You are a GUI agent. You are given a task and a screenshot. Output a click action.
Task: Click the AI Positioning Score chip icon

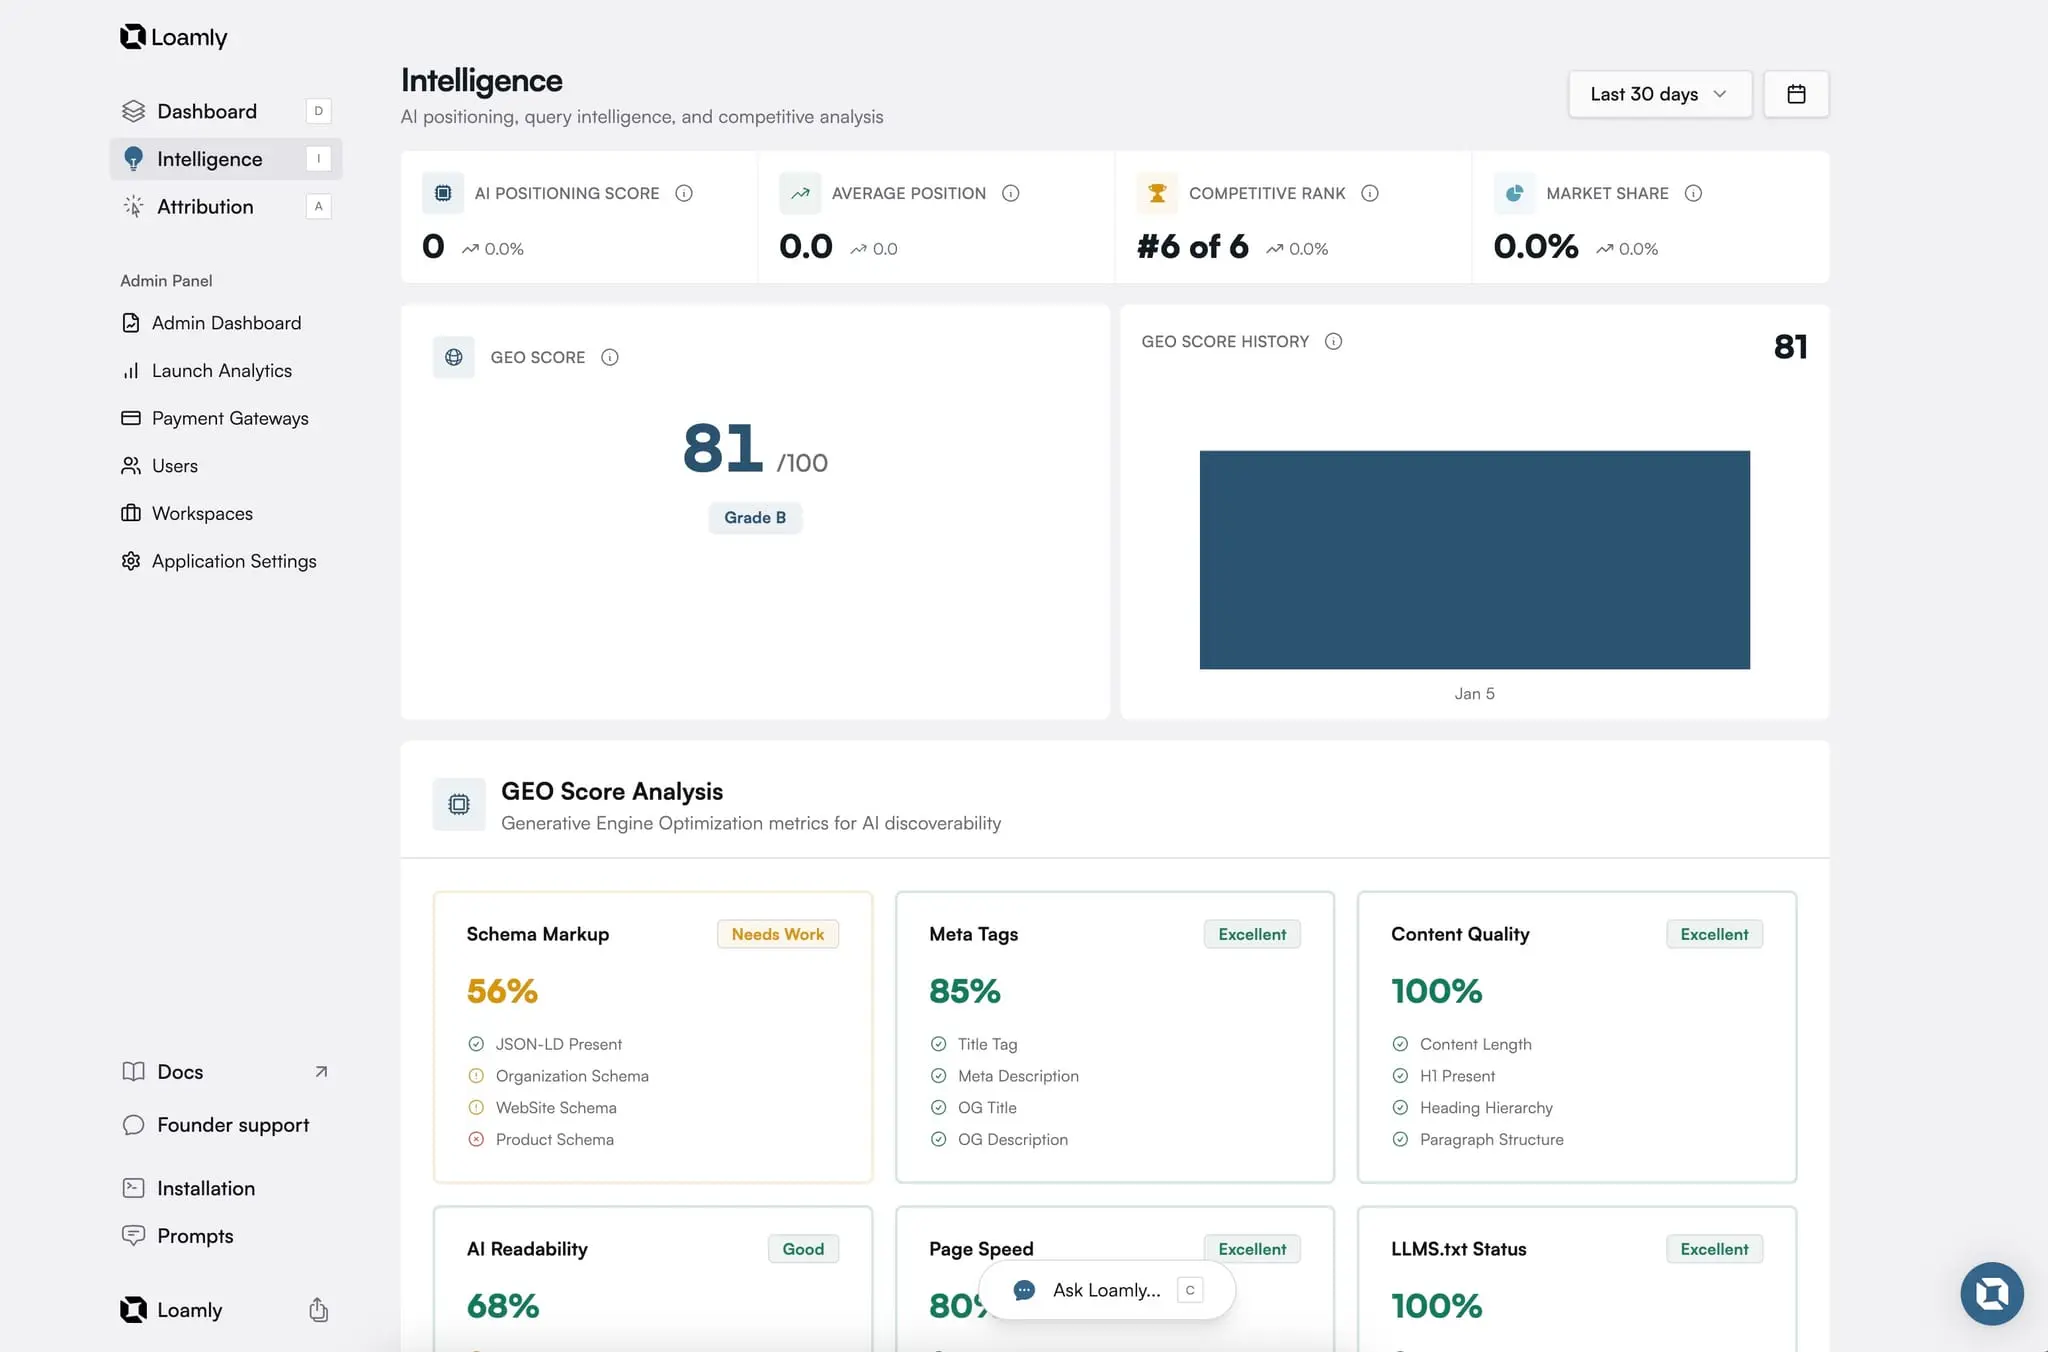pyautogui.click(x=443, y=193)
